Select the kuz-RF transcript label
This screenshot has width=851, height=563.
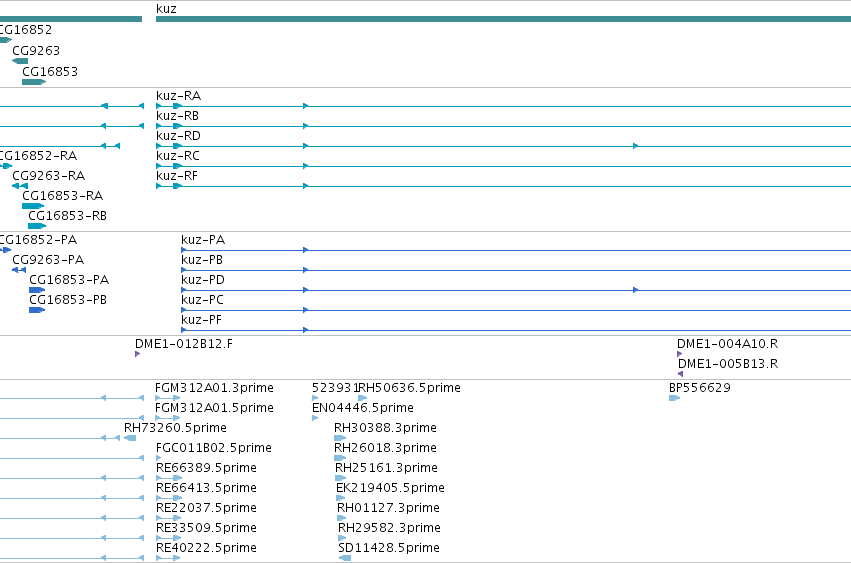177,176
